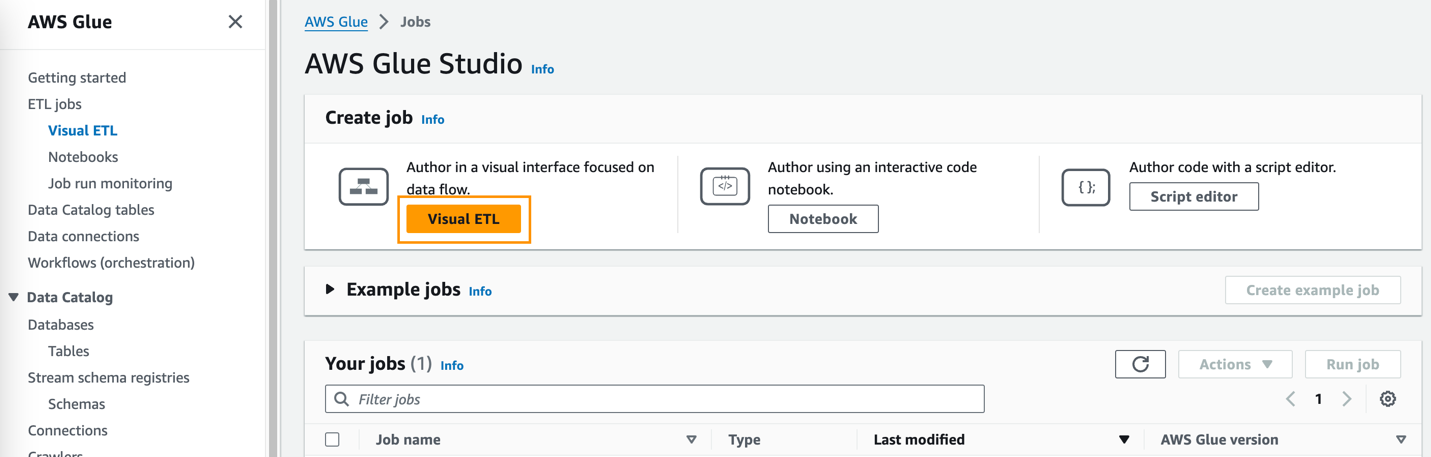This screenshot has height=457, width=1431.
Task: Click the search icon in Filter jobs
Action: [342, 399]
